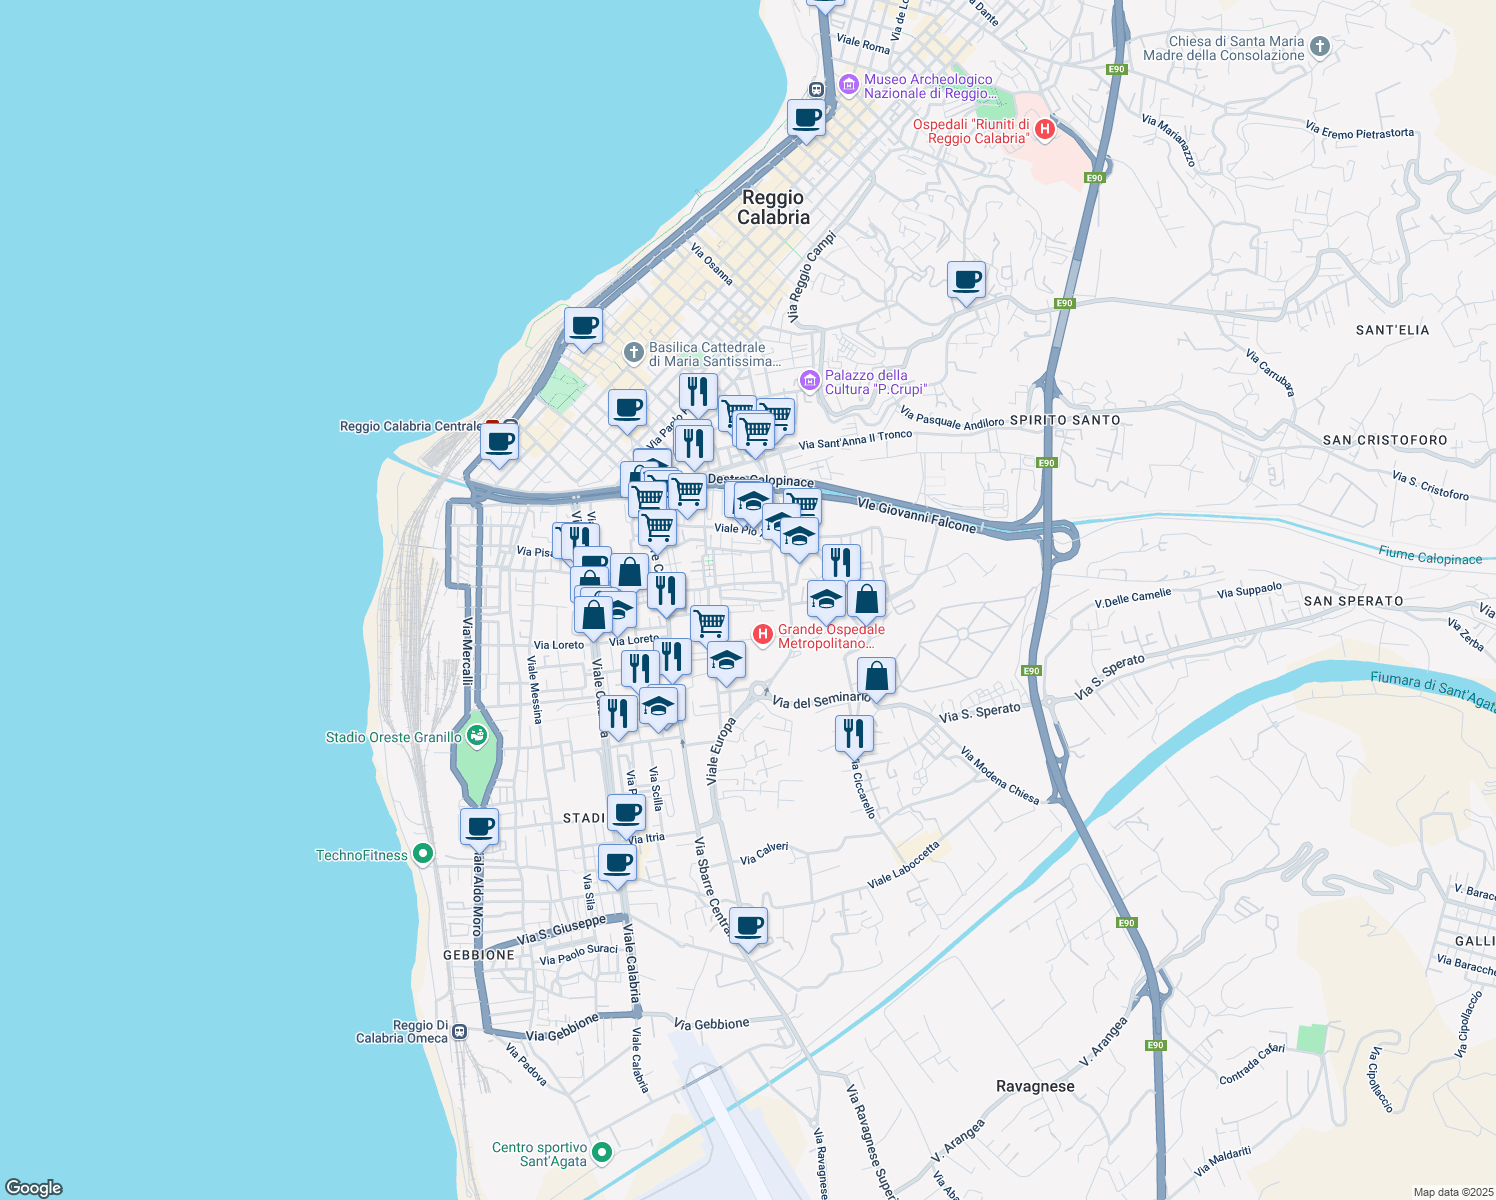This screenshot has height=1200, width=1496.
Task: Click the SANT'ELIA district label
Action: tap(1392, 330)
